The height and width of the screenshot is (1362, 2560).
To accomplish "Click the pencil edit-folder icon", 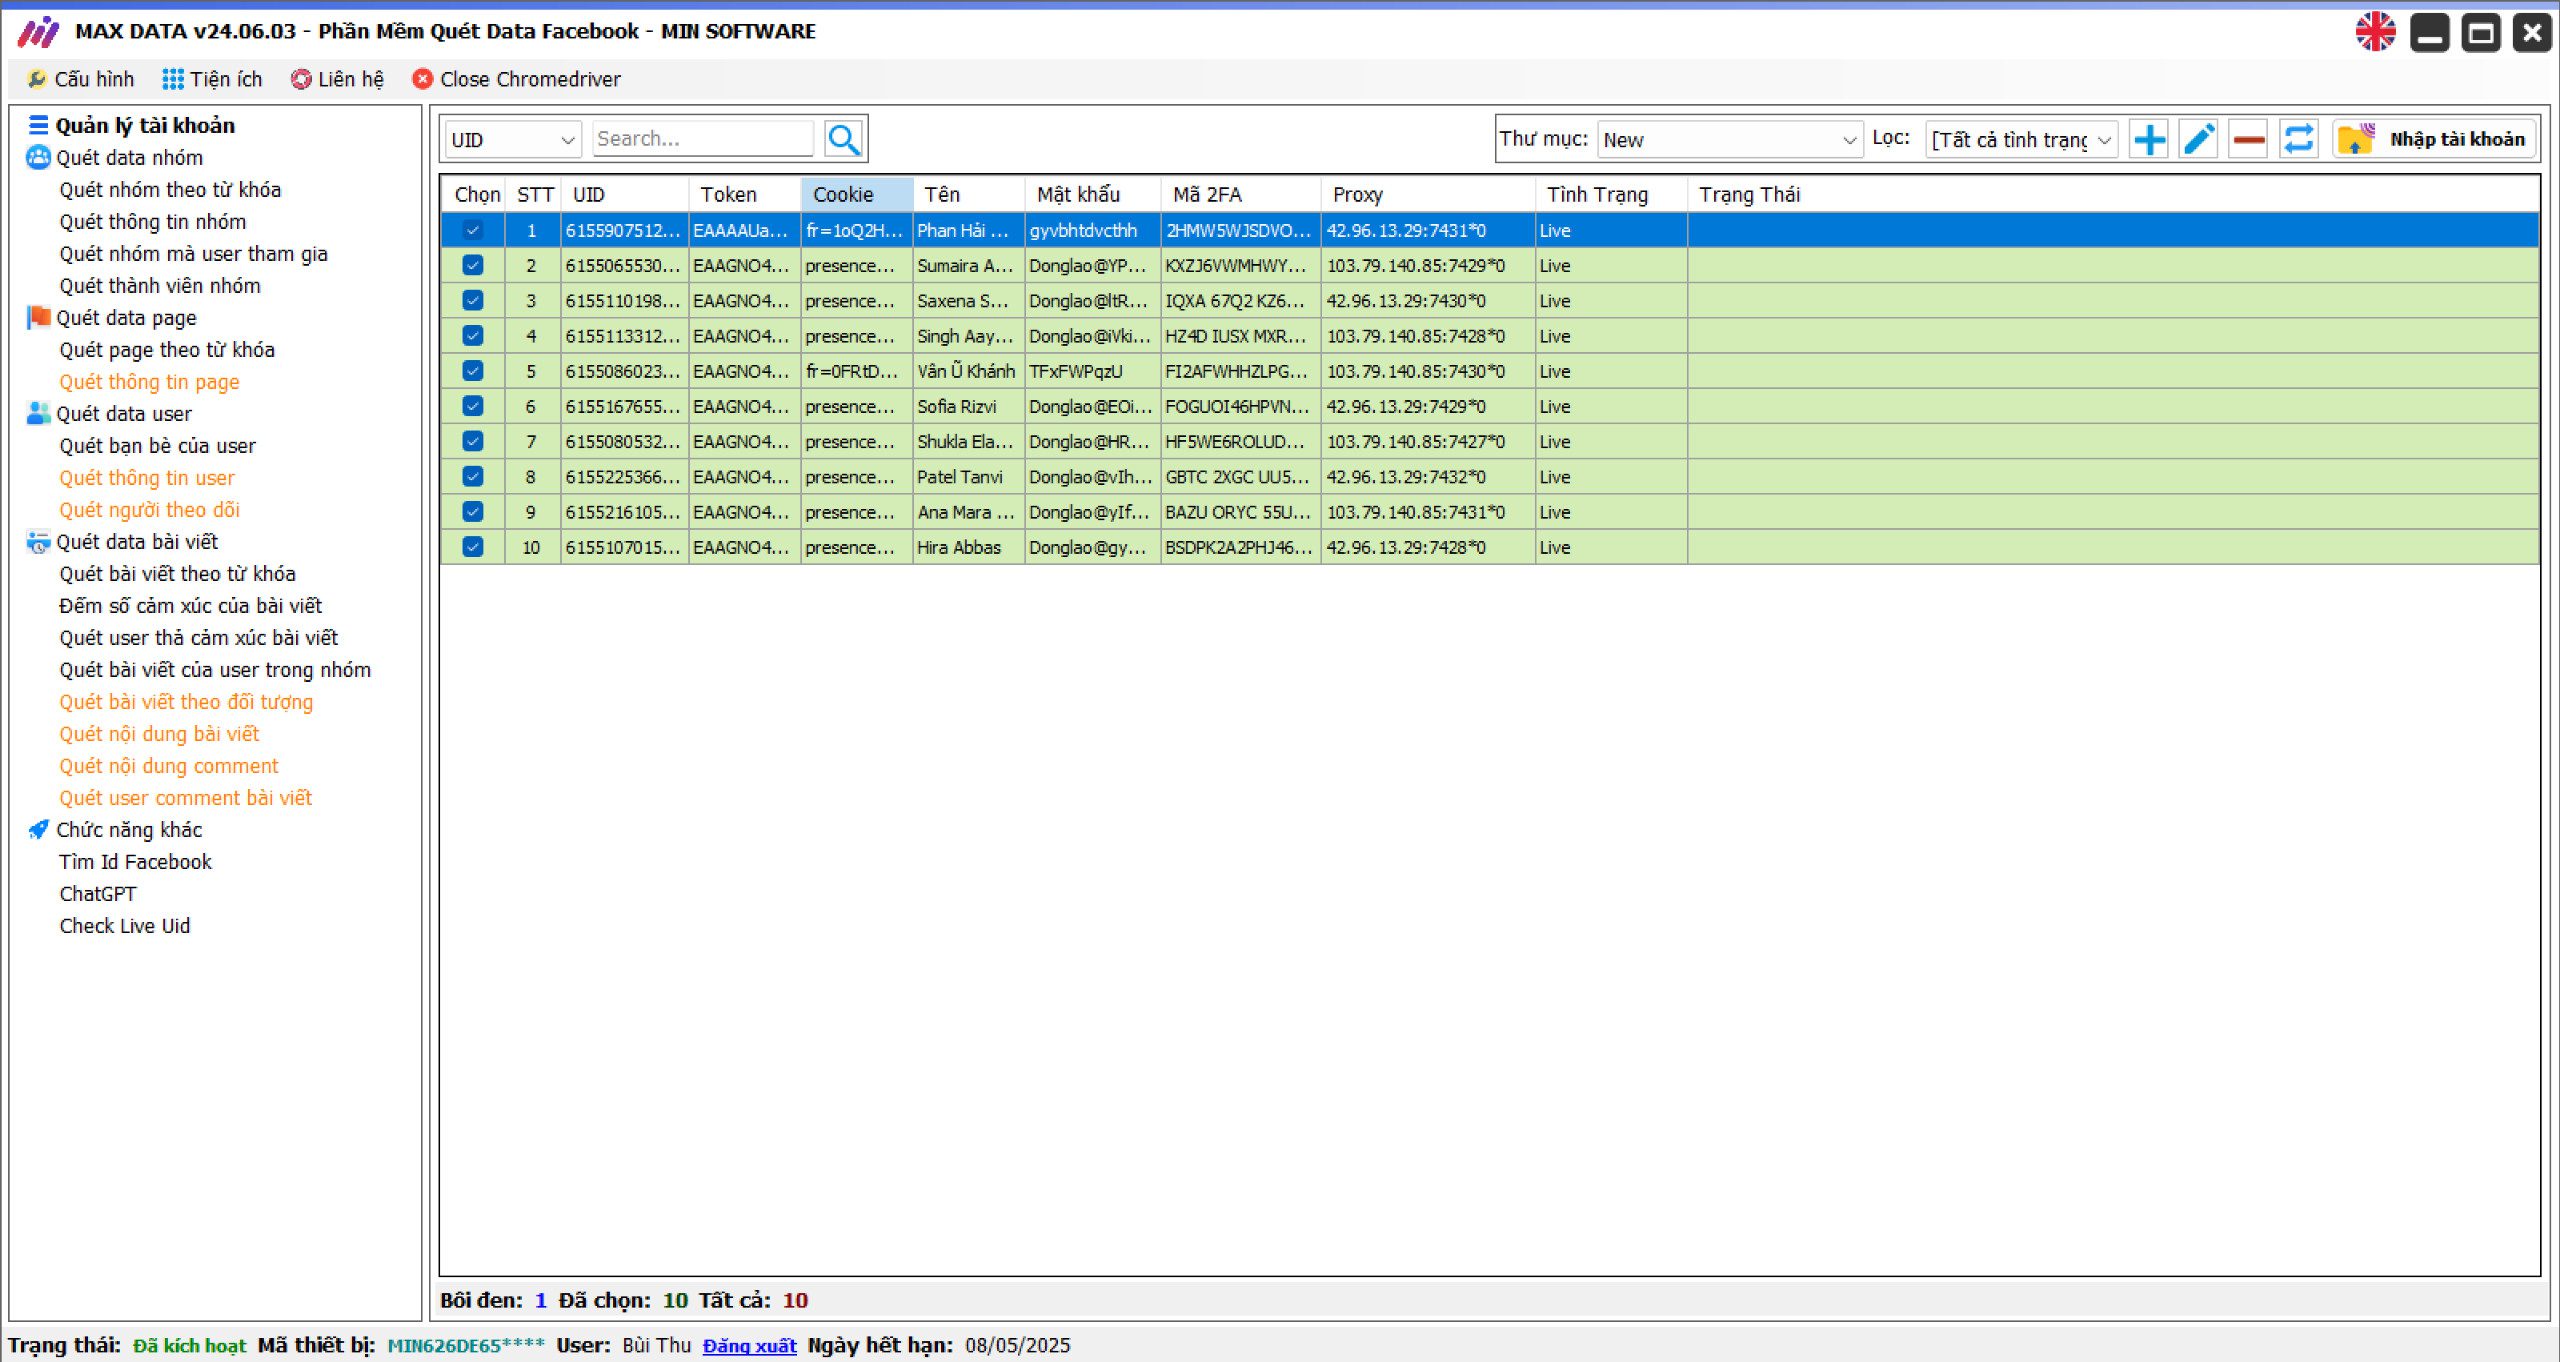I will click(x=2198, y=139).
